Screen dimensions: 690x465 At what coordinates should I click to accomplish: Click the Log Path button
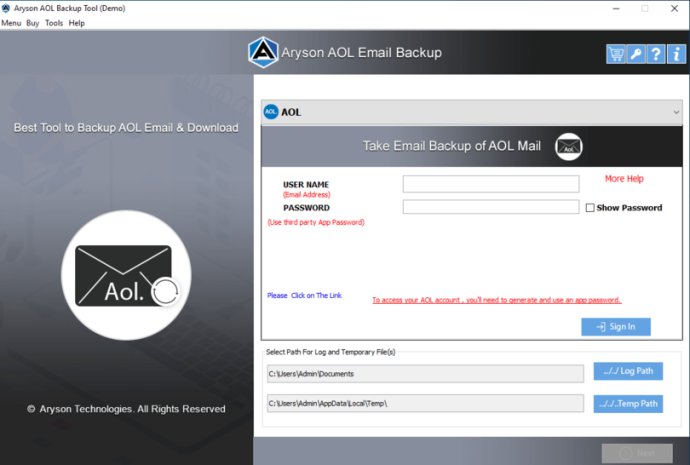628,371
